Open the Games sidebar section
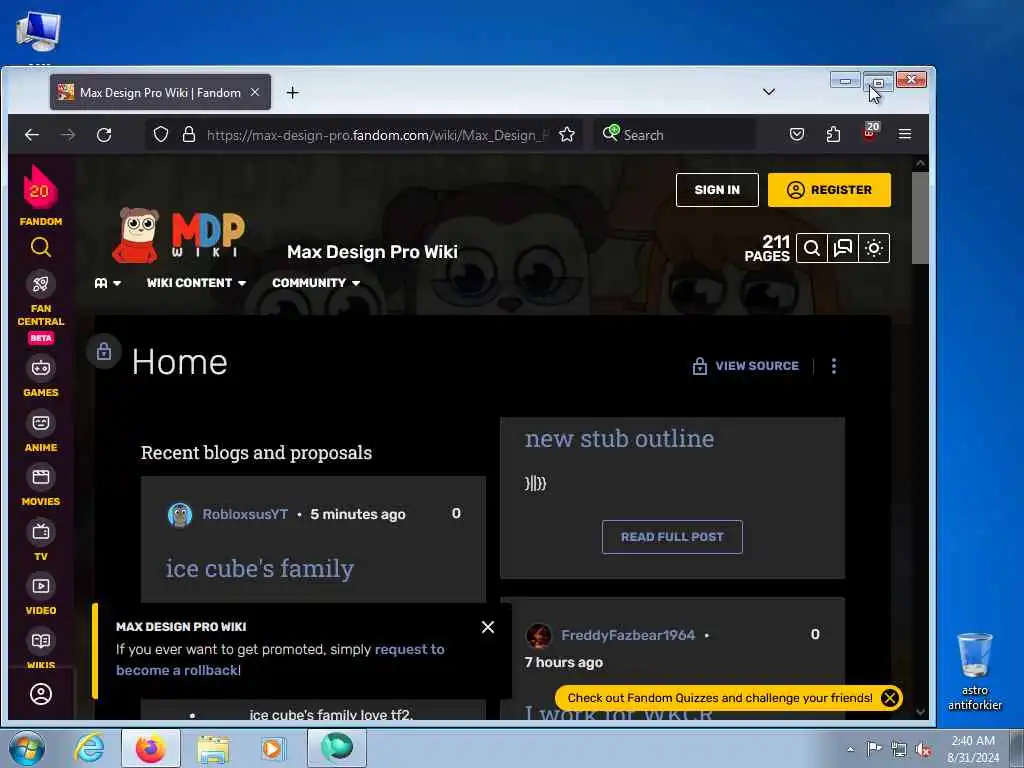 click(40, 376)
